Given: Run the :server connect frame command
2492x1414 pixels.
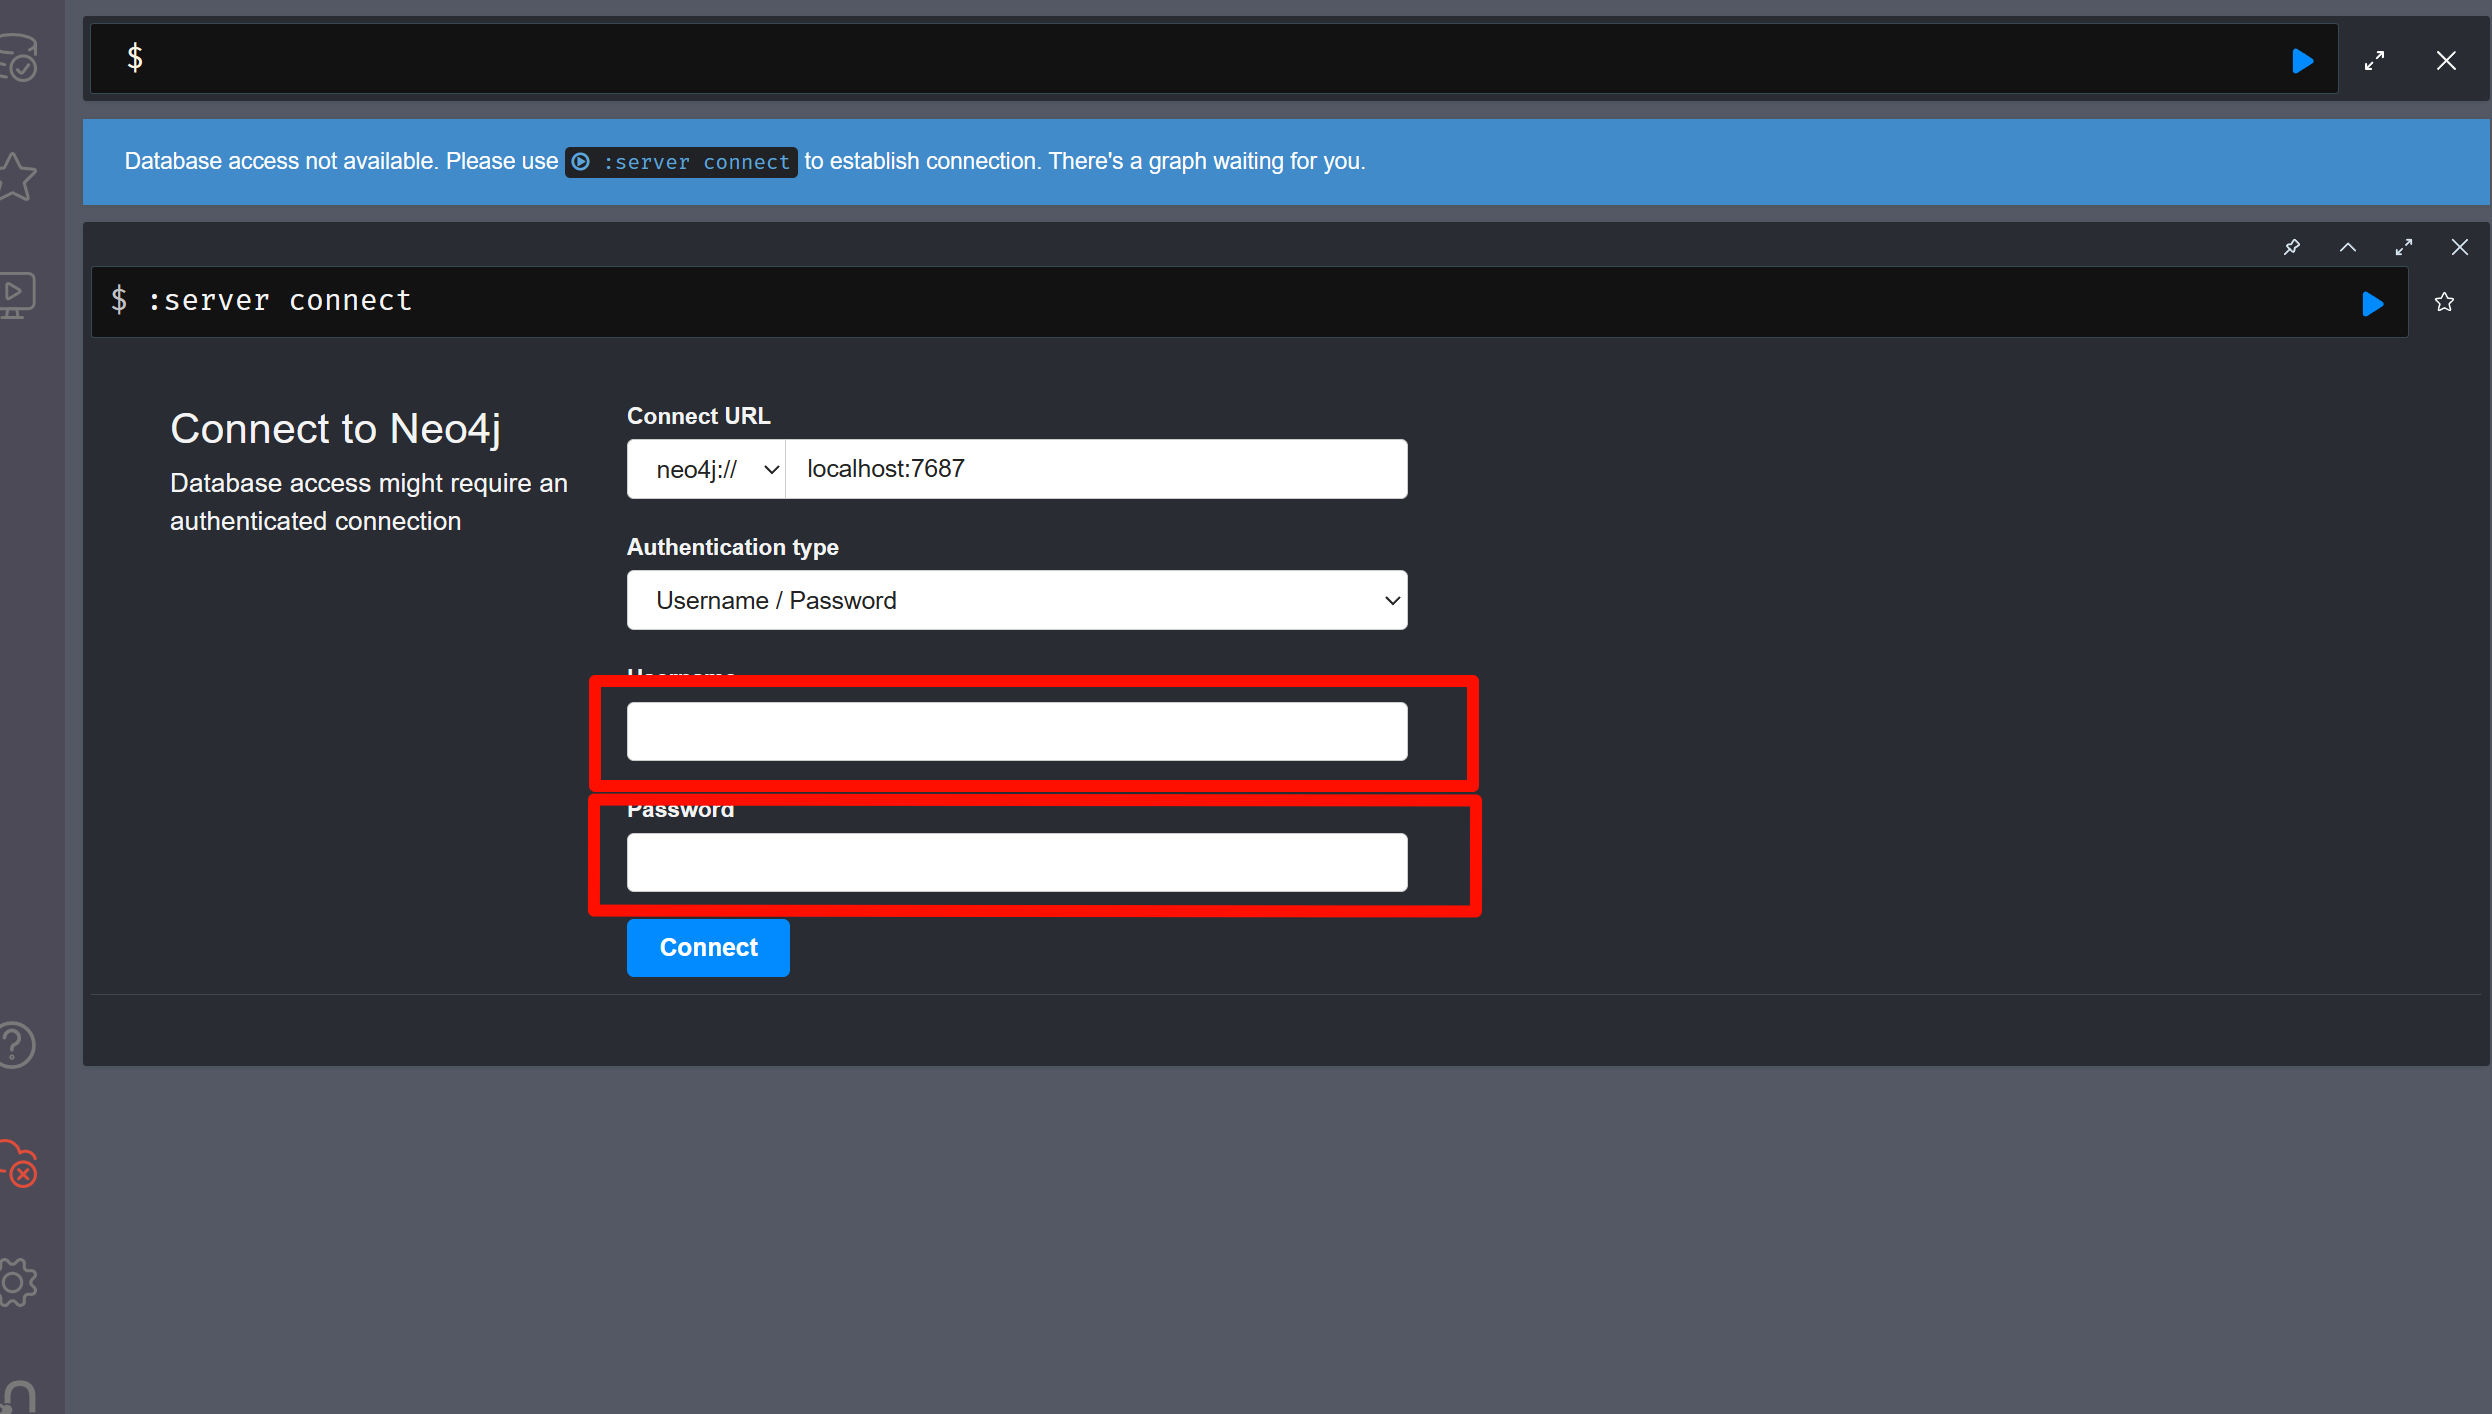Looking at the screenshot, I should pos(2372,303).
